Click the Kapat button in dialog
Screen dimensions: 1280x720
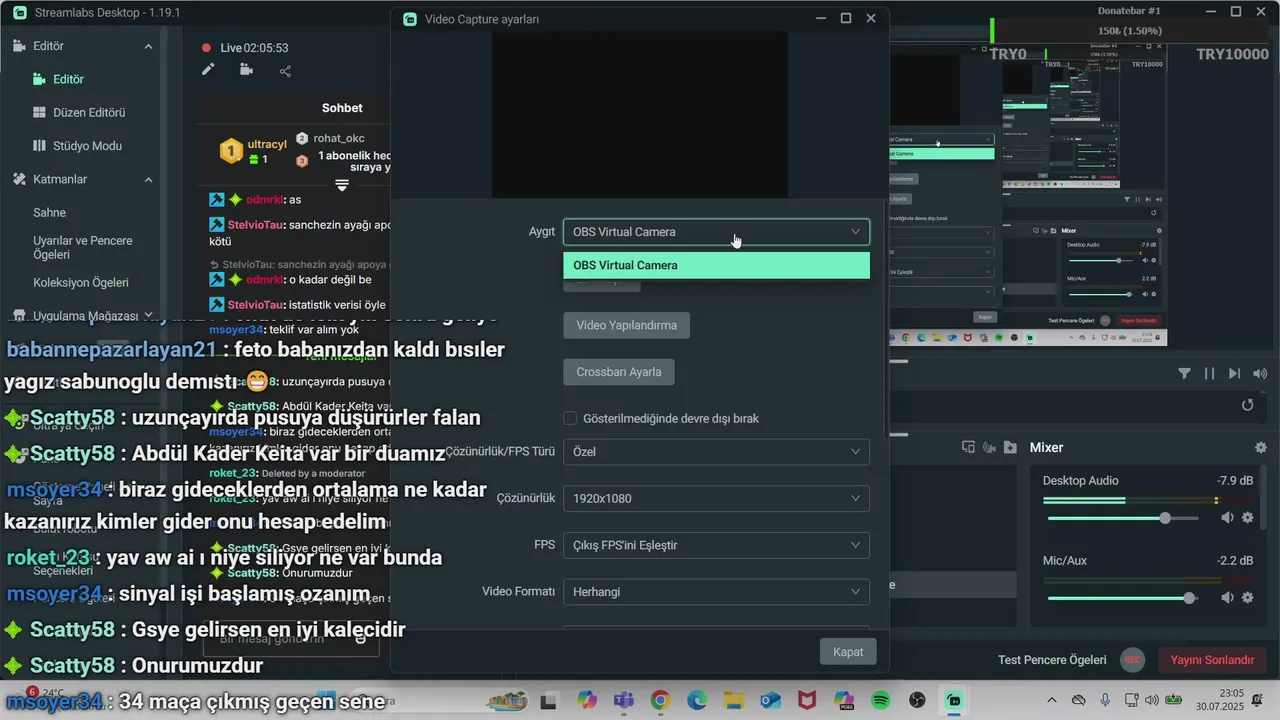point(848,652)
